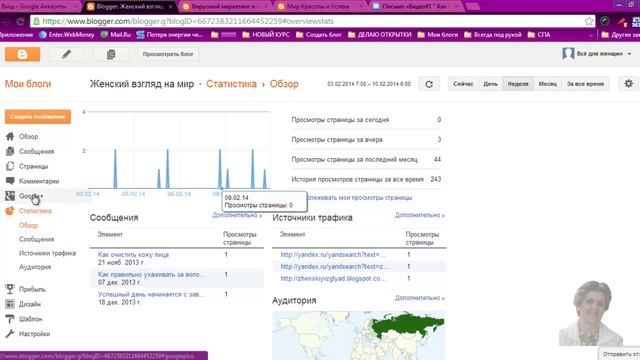640x360 pixels.
Task: Click the audience world map
Action: point(358,335)
